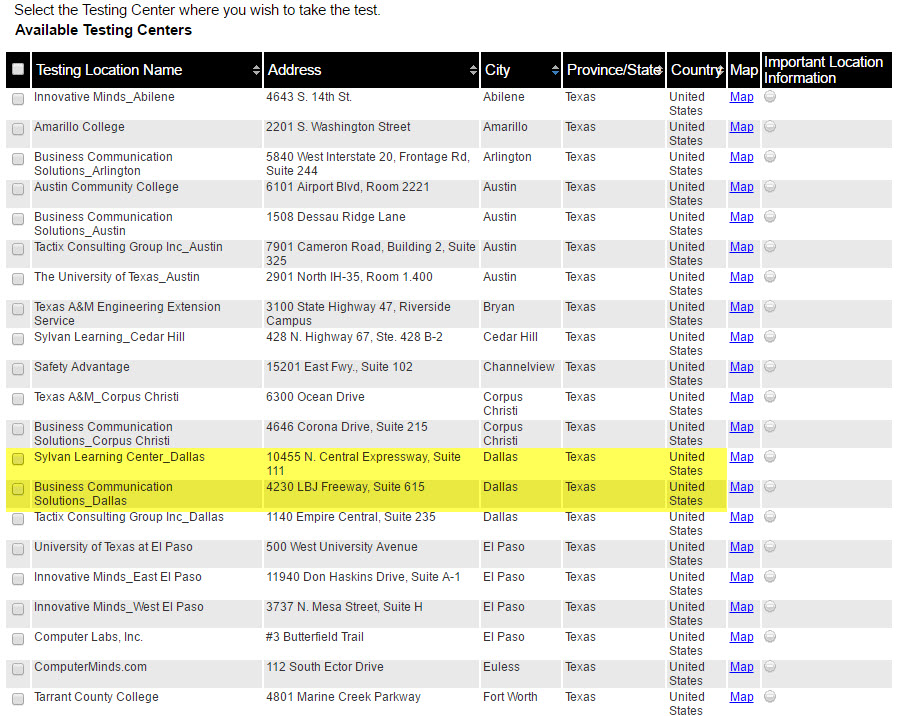Screen dimensions: 909x716
Task: Click the 'Available Testing Centers' heading
Action: pos(103,30)
